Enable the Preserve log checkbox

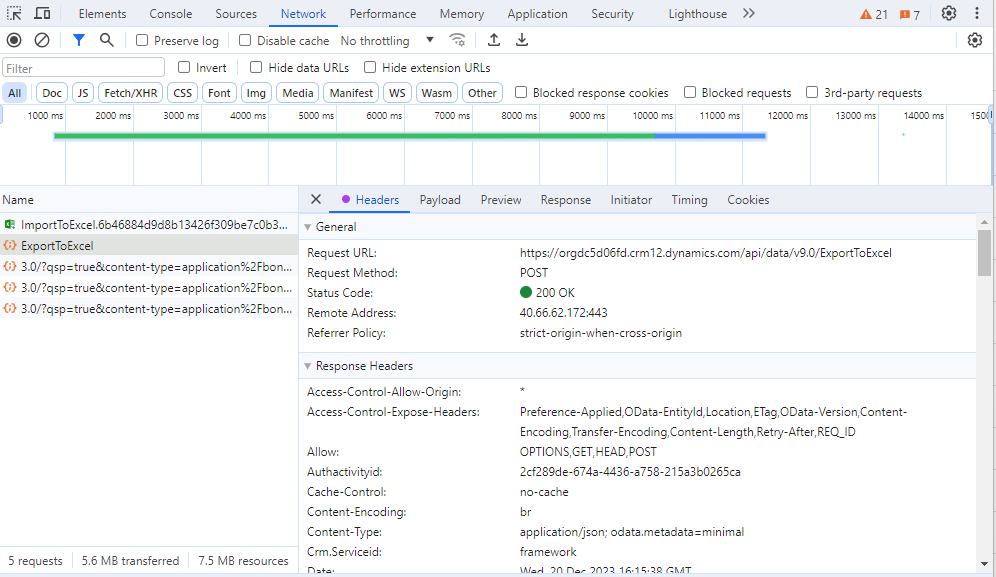[x=142, y=41]
